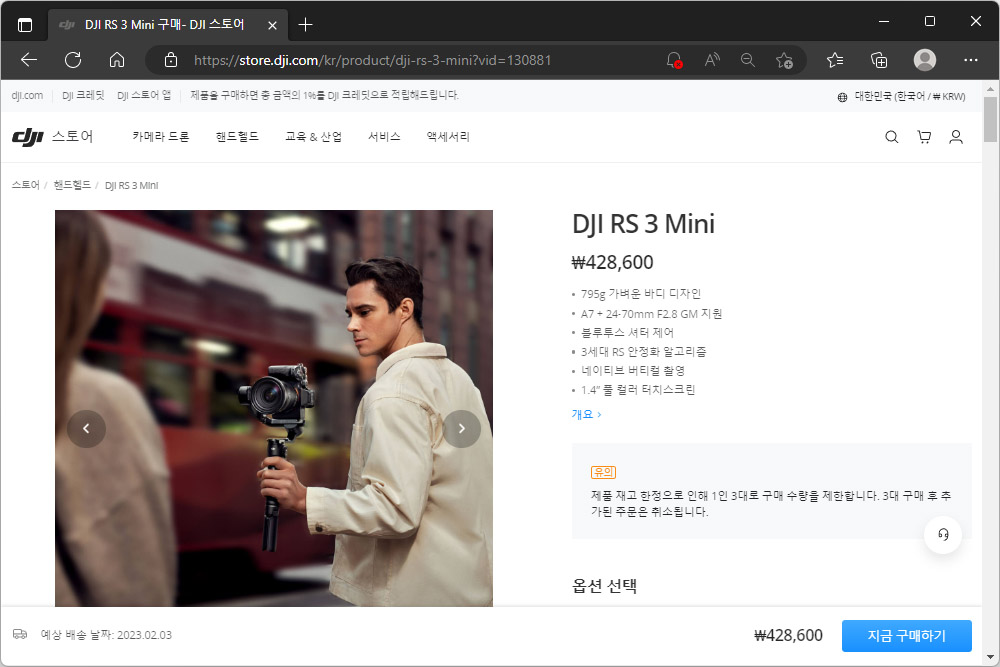
Task: Click 핸드헬드 breadcrumb link
Action: [72, 185]
